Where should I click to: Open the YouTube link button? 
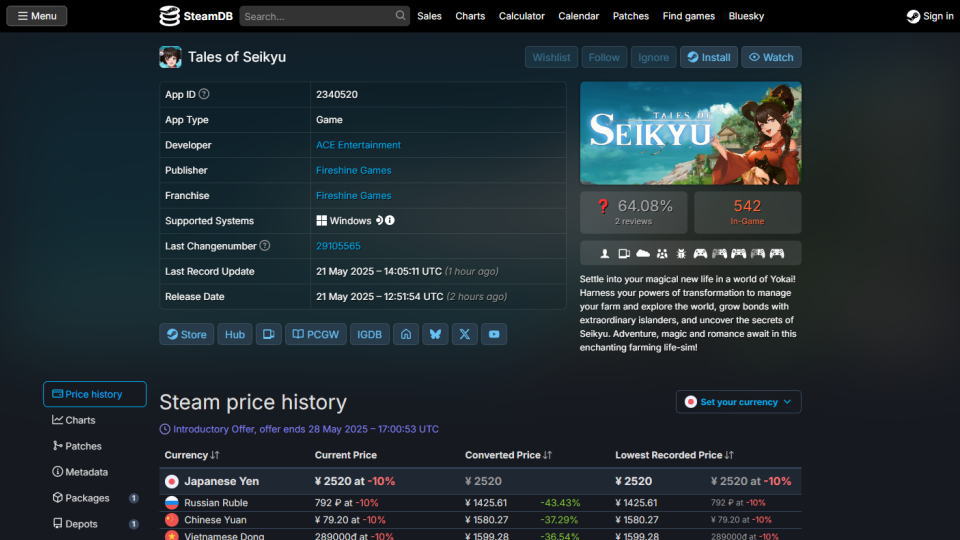coord(494,335)
